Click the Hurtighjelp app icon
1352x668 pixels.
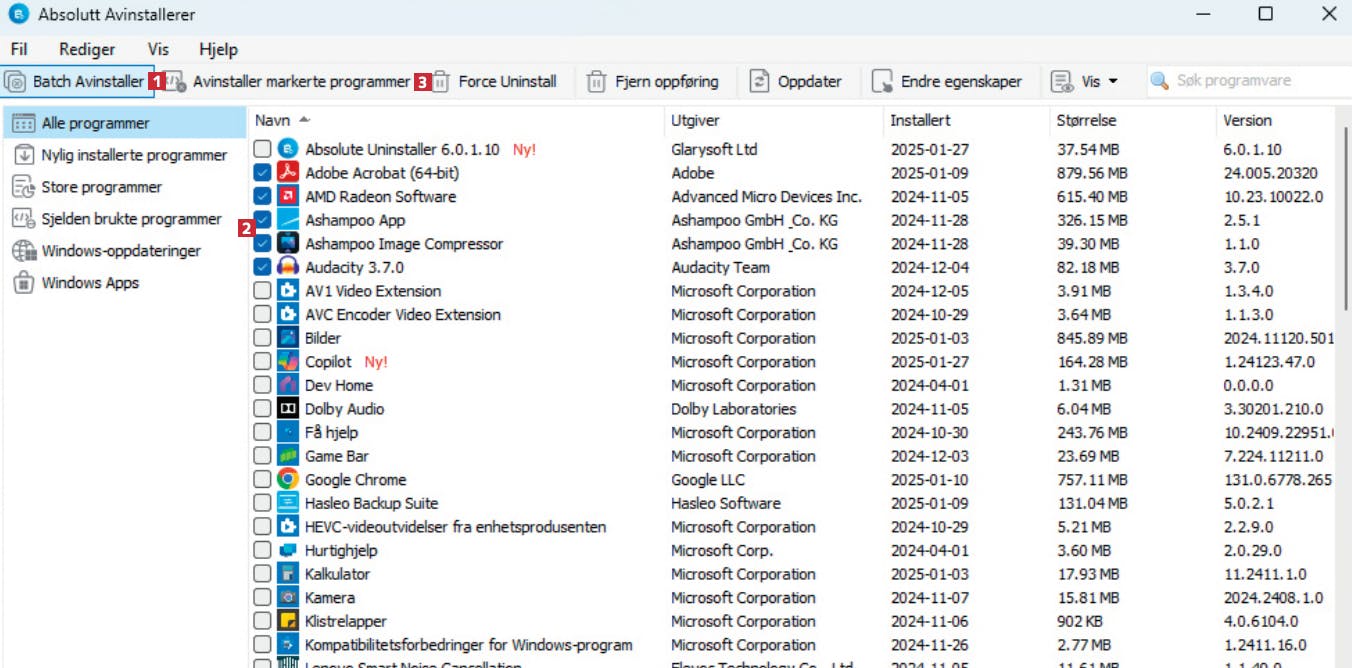[288, 550]
